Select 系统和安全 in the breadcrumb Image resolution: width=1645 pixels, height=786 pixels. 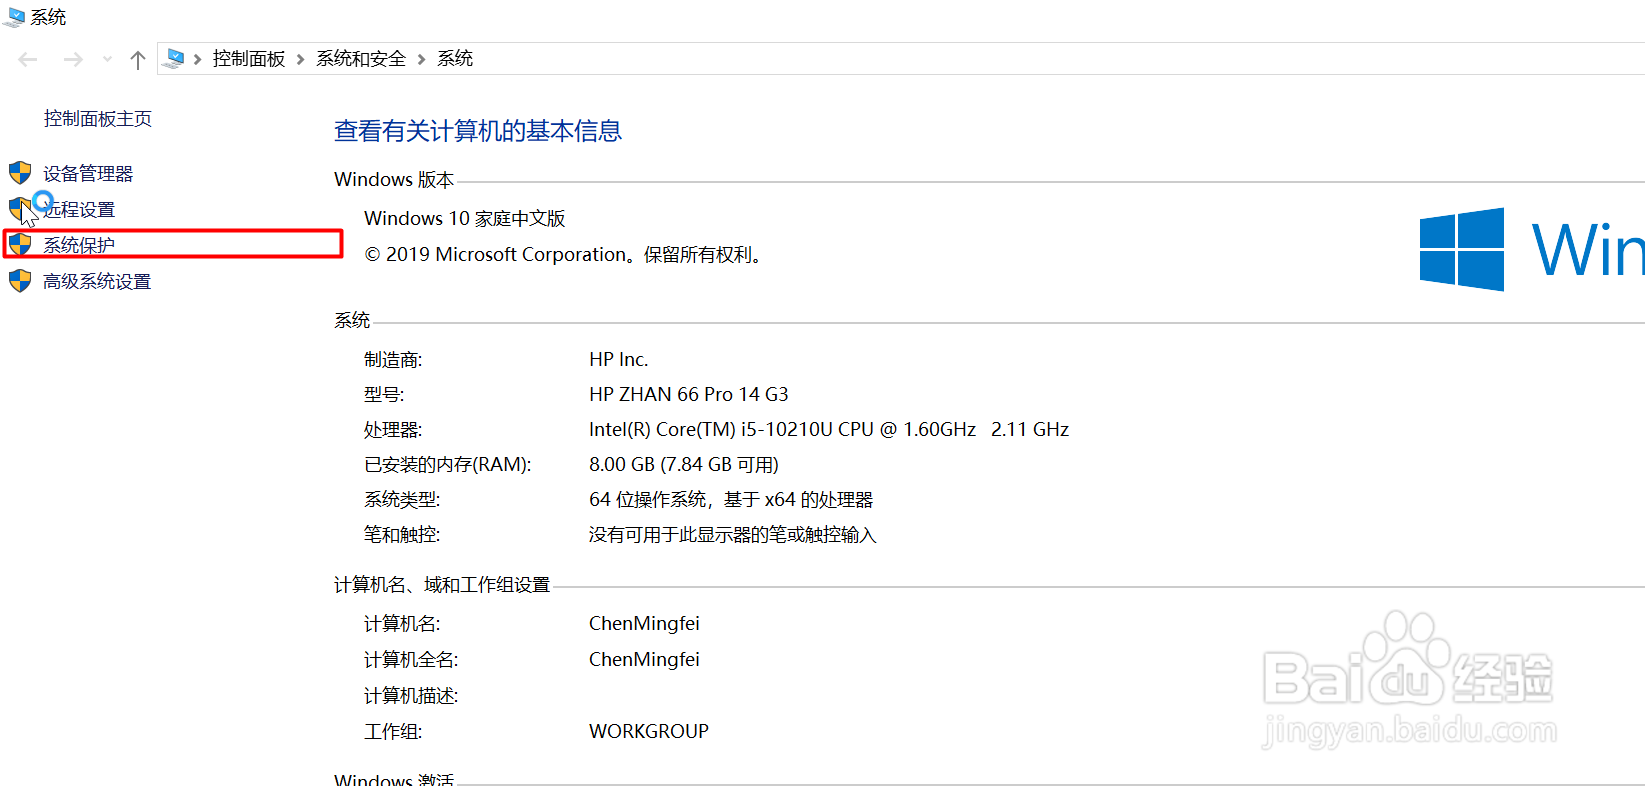pos(361,59)
